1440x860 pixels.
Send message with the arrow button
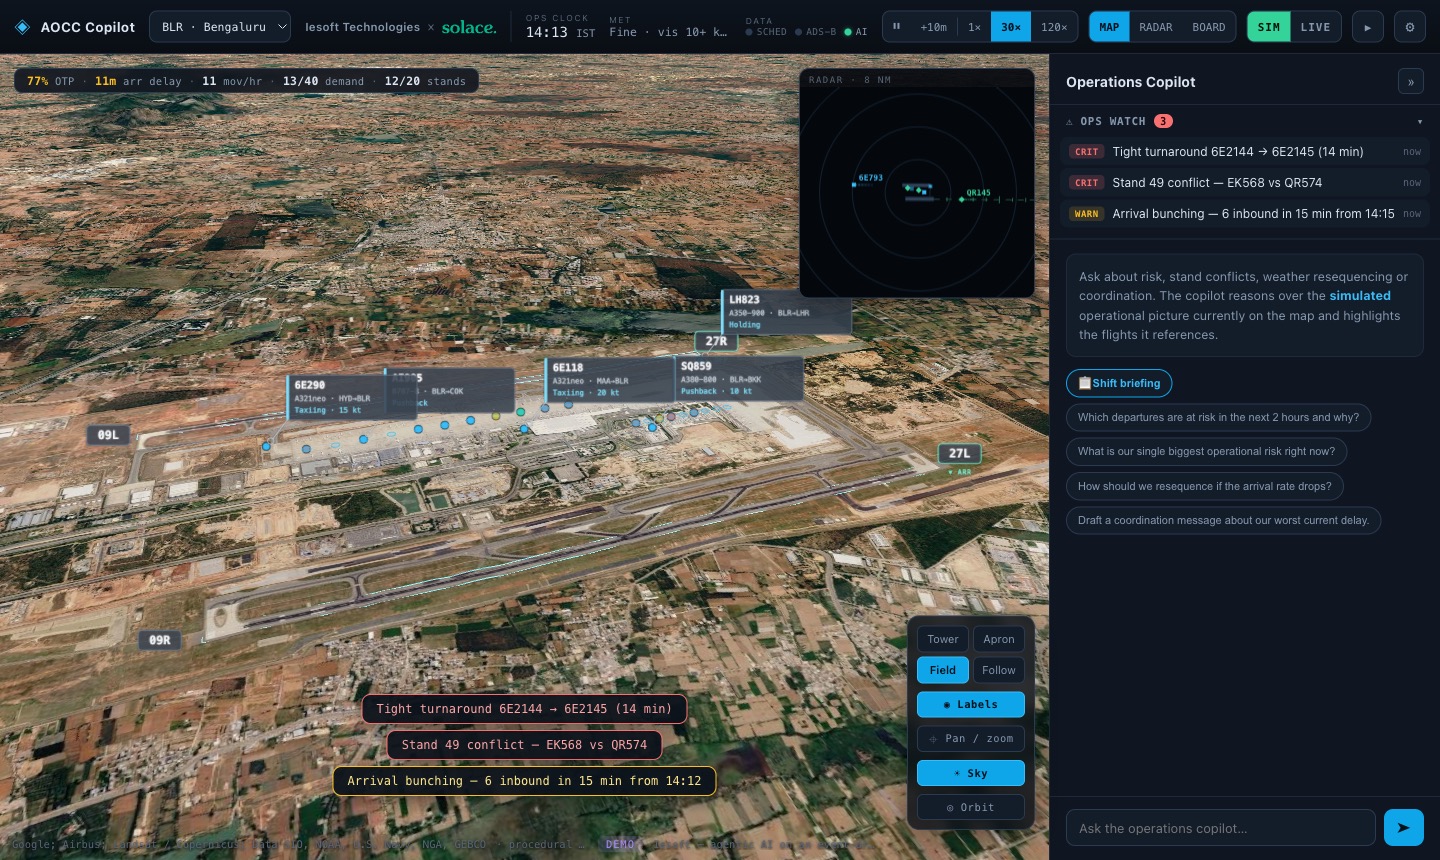(1404, 828)
